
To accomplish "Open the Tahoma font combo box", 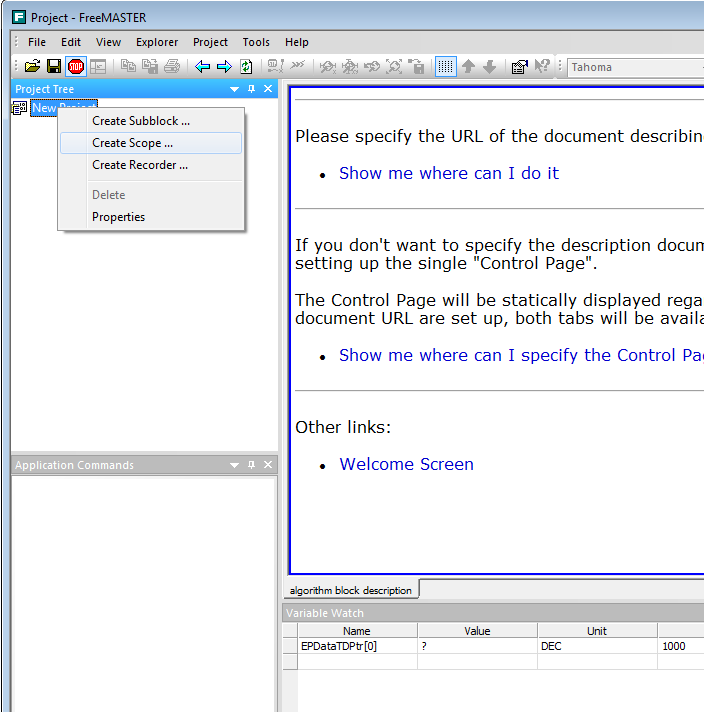I will click(636, 67).
